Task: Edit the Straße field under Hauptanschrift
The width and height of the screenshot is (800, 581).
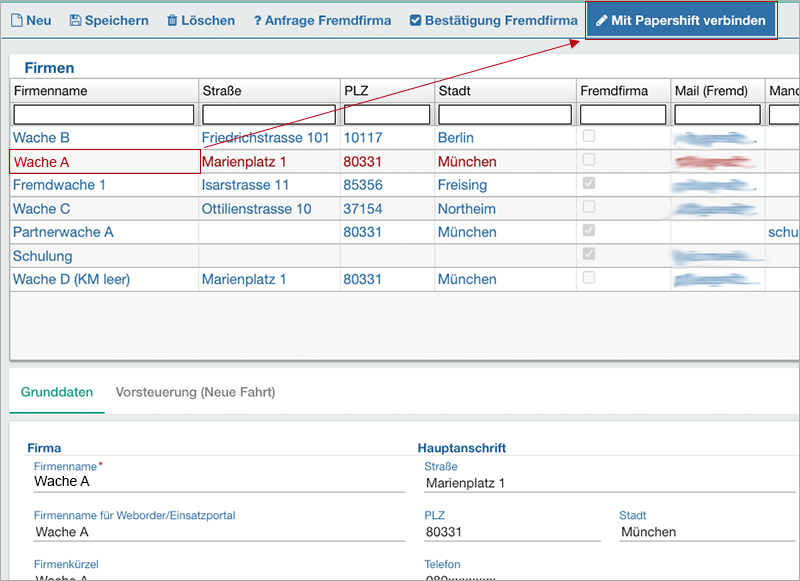Action: (609, 483)
